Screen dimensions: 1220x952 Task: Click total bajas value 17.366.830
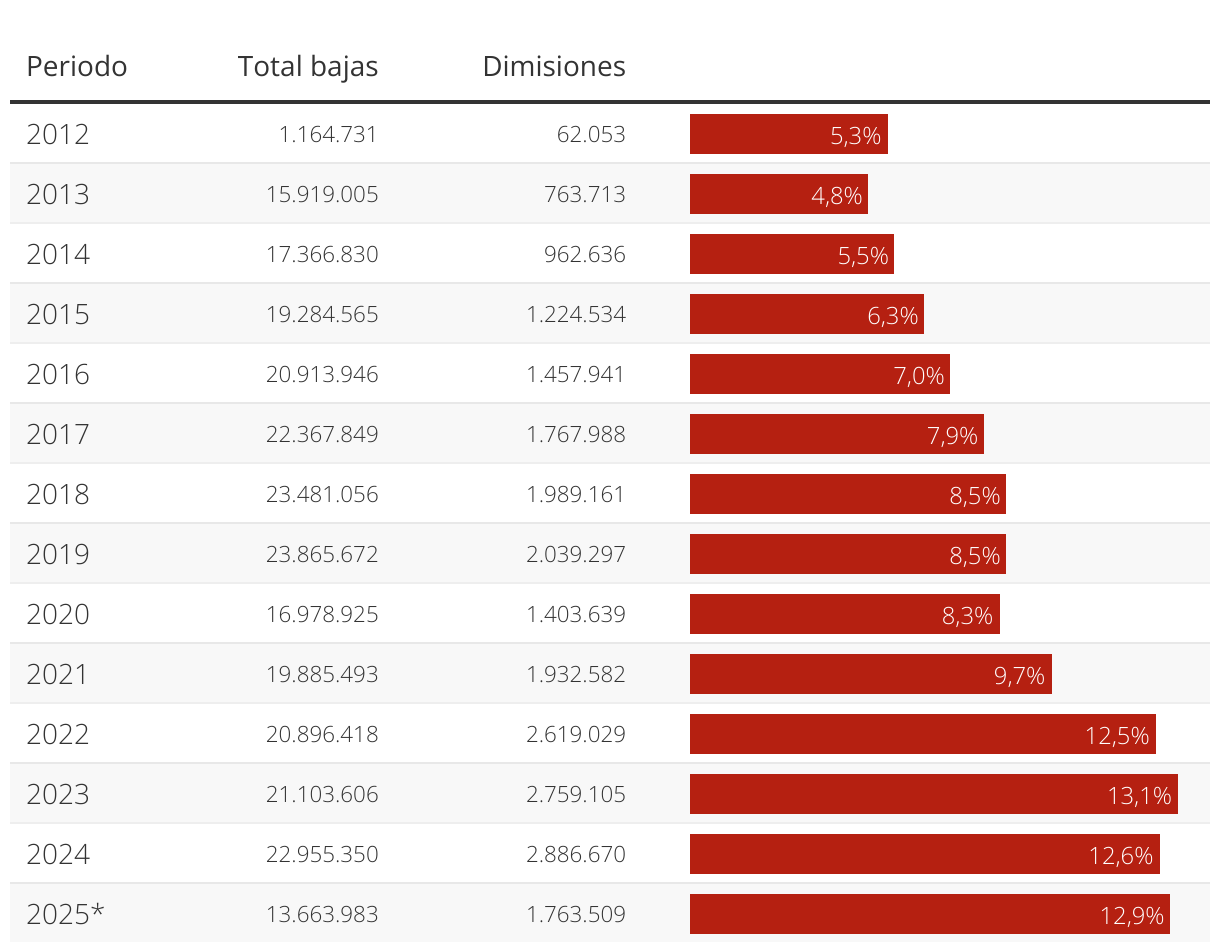(322, 255)
